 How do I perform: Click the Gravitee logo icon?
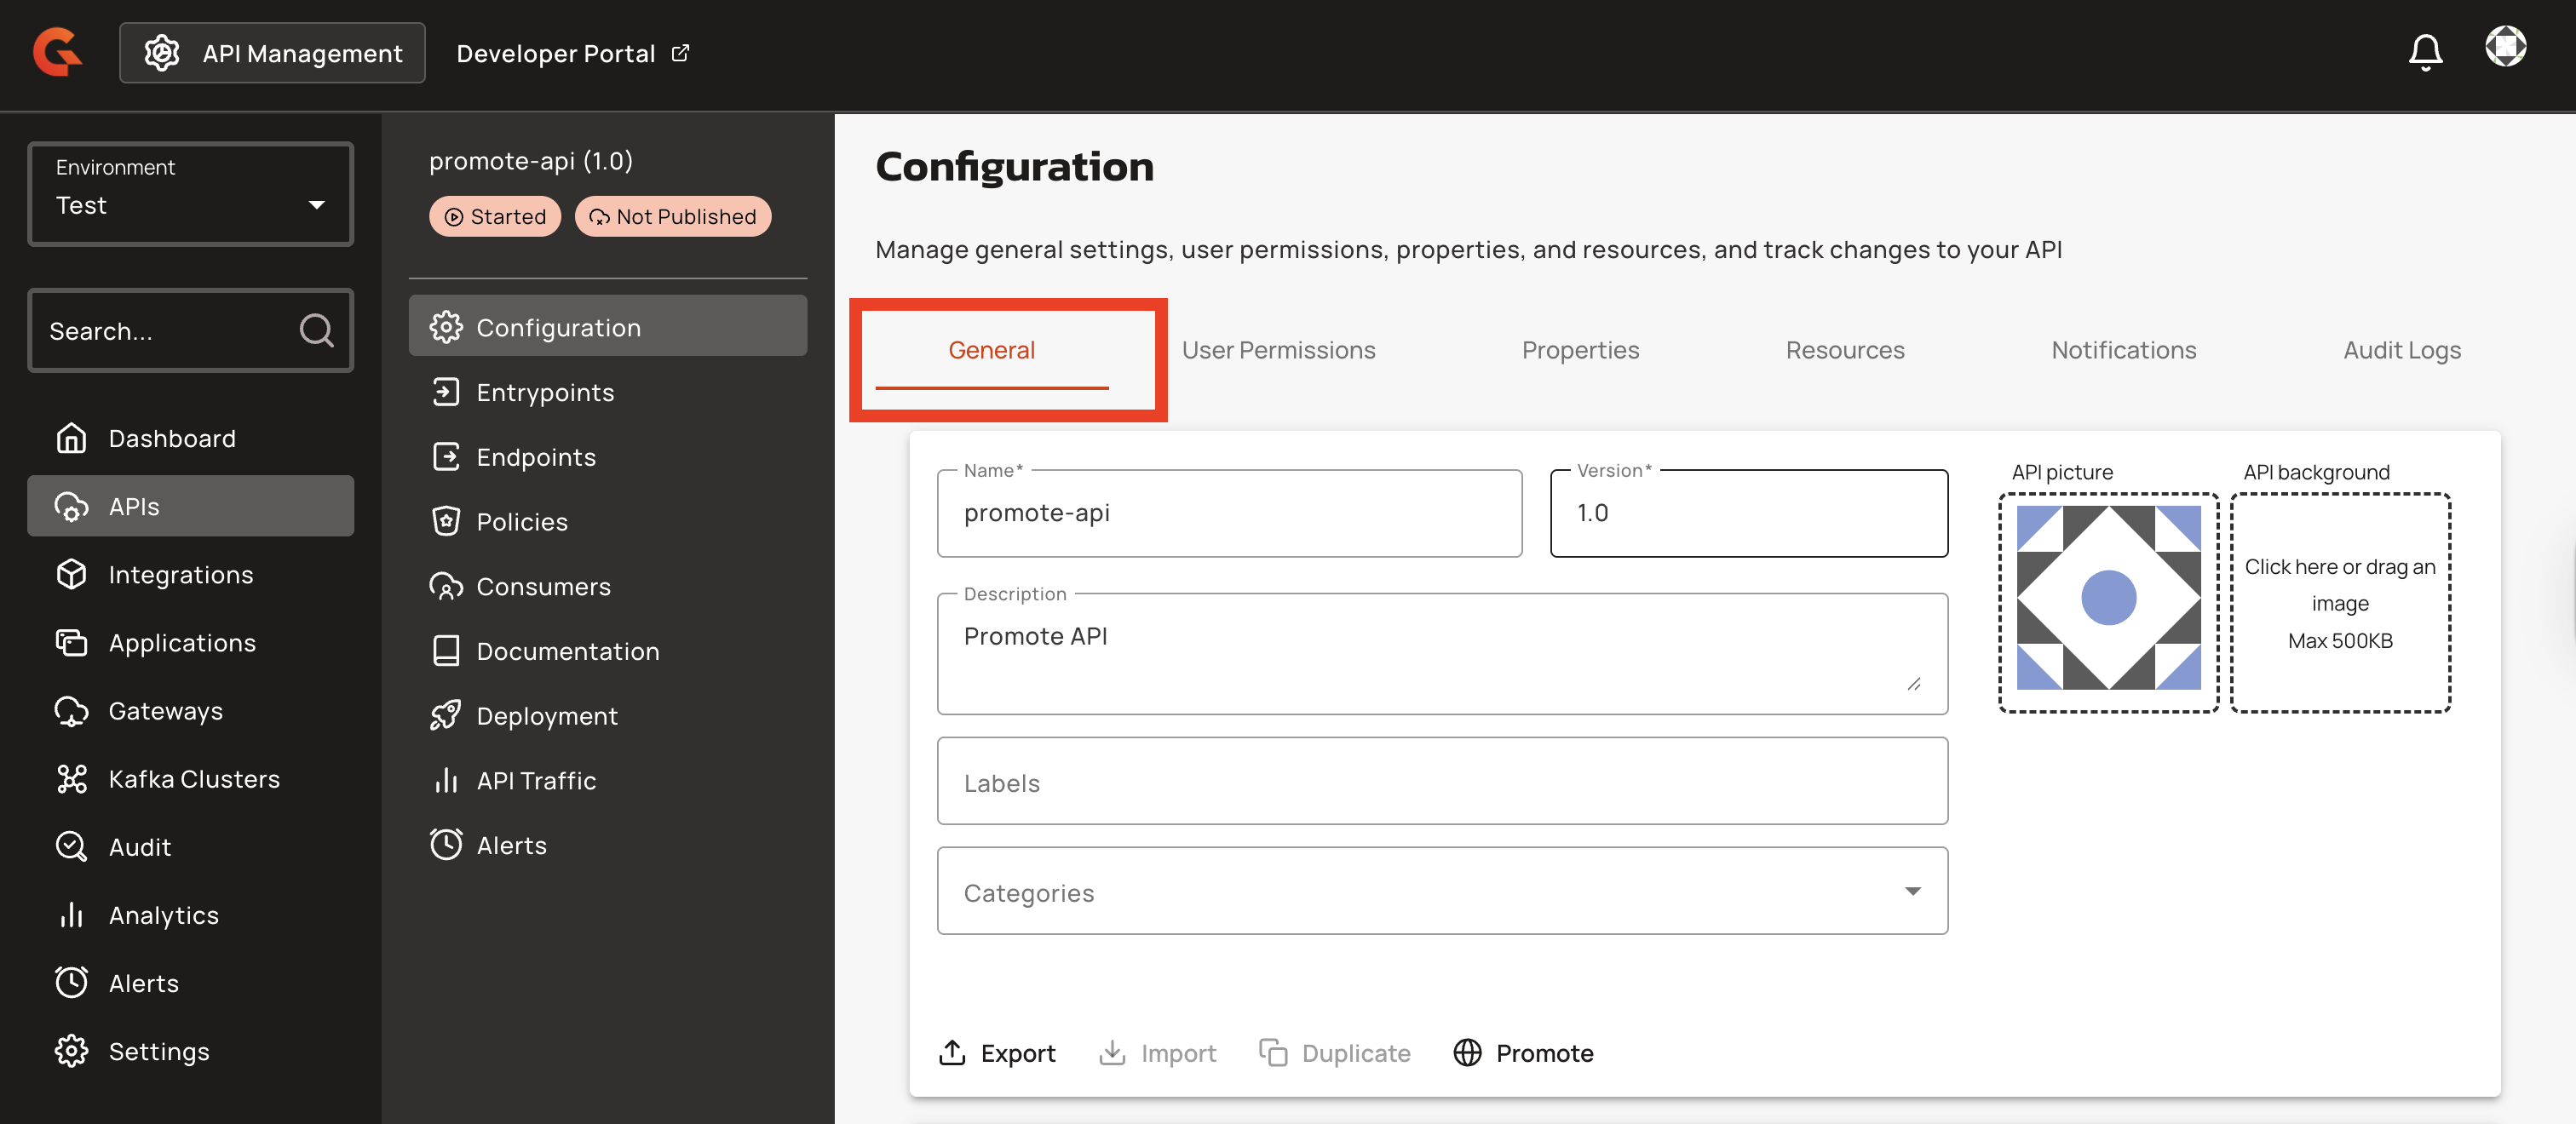pos(57,52)
